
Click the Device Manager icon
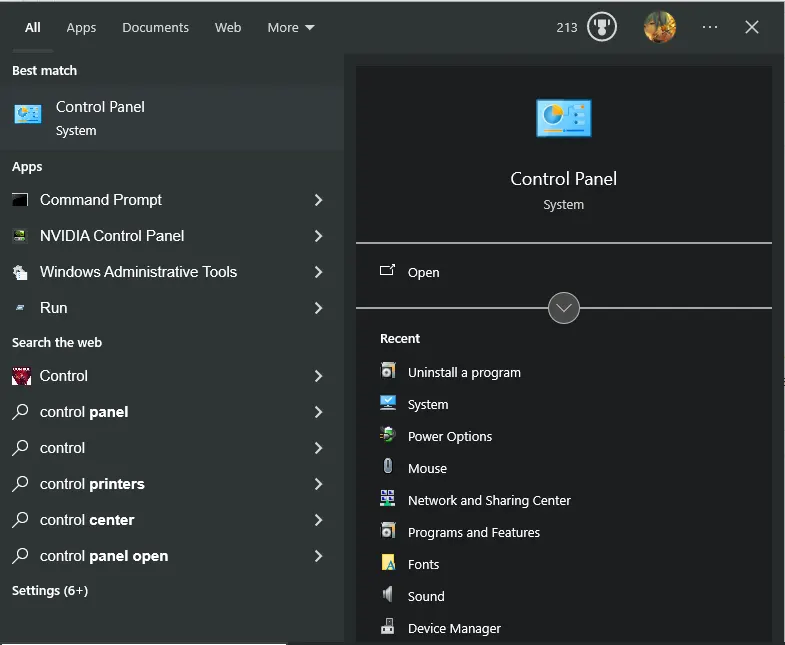388,626
